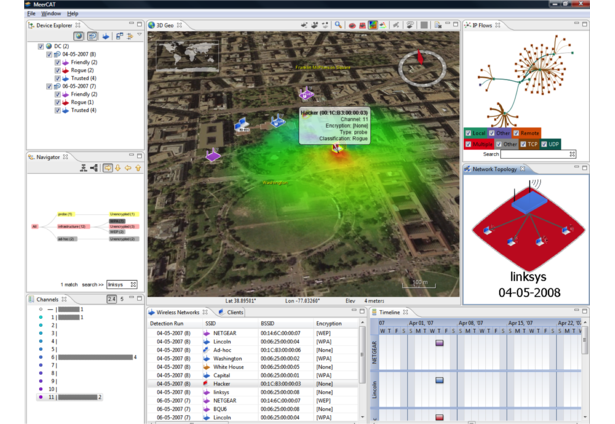Sort by the SSID column header
Screen dimensions: 615x424
pyautogui.click(x=211, y=324)
